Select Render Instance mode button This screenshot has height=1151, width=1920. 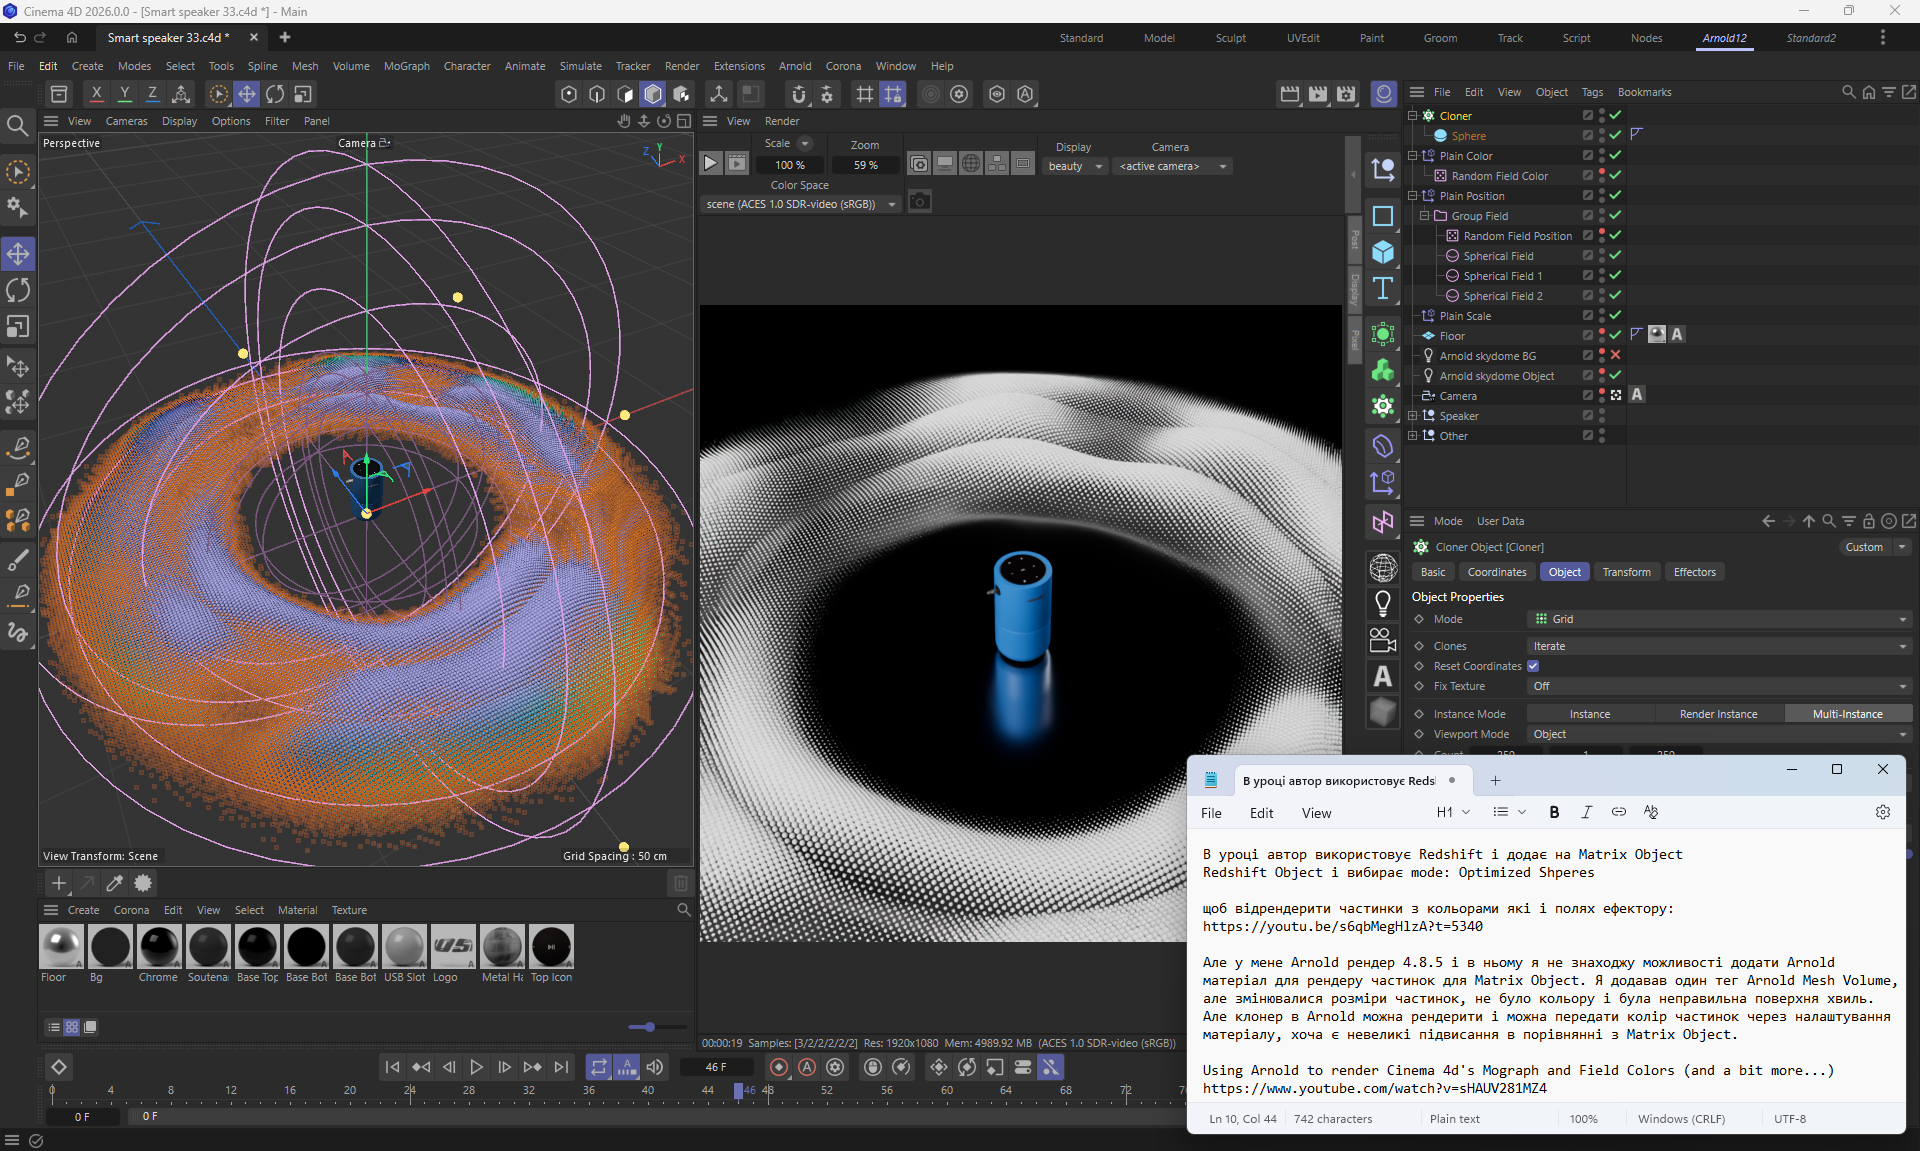[1718, 714]
